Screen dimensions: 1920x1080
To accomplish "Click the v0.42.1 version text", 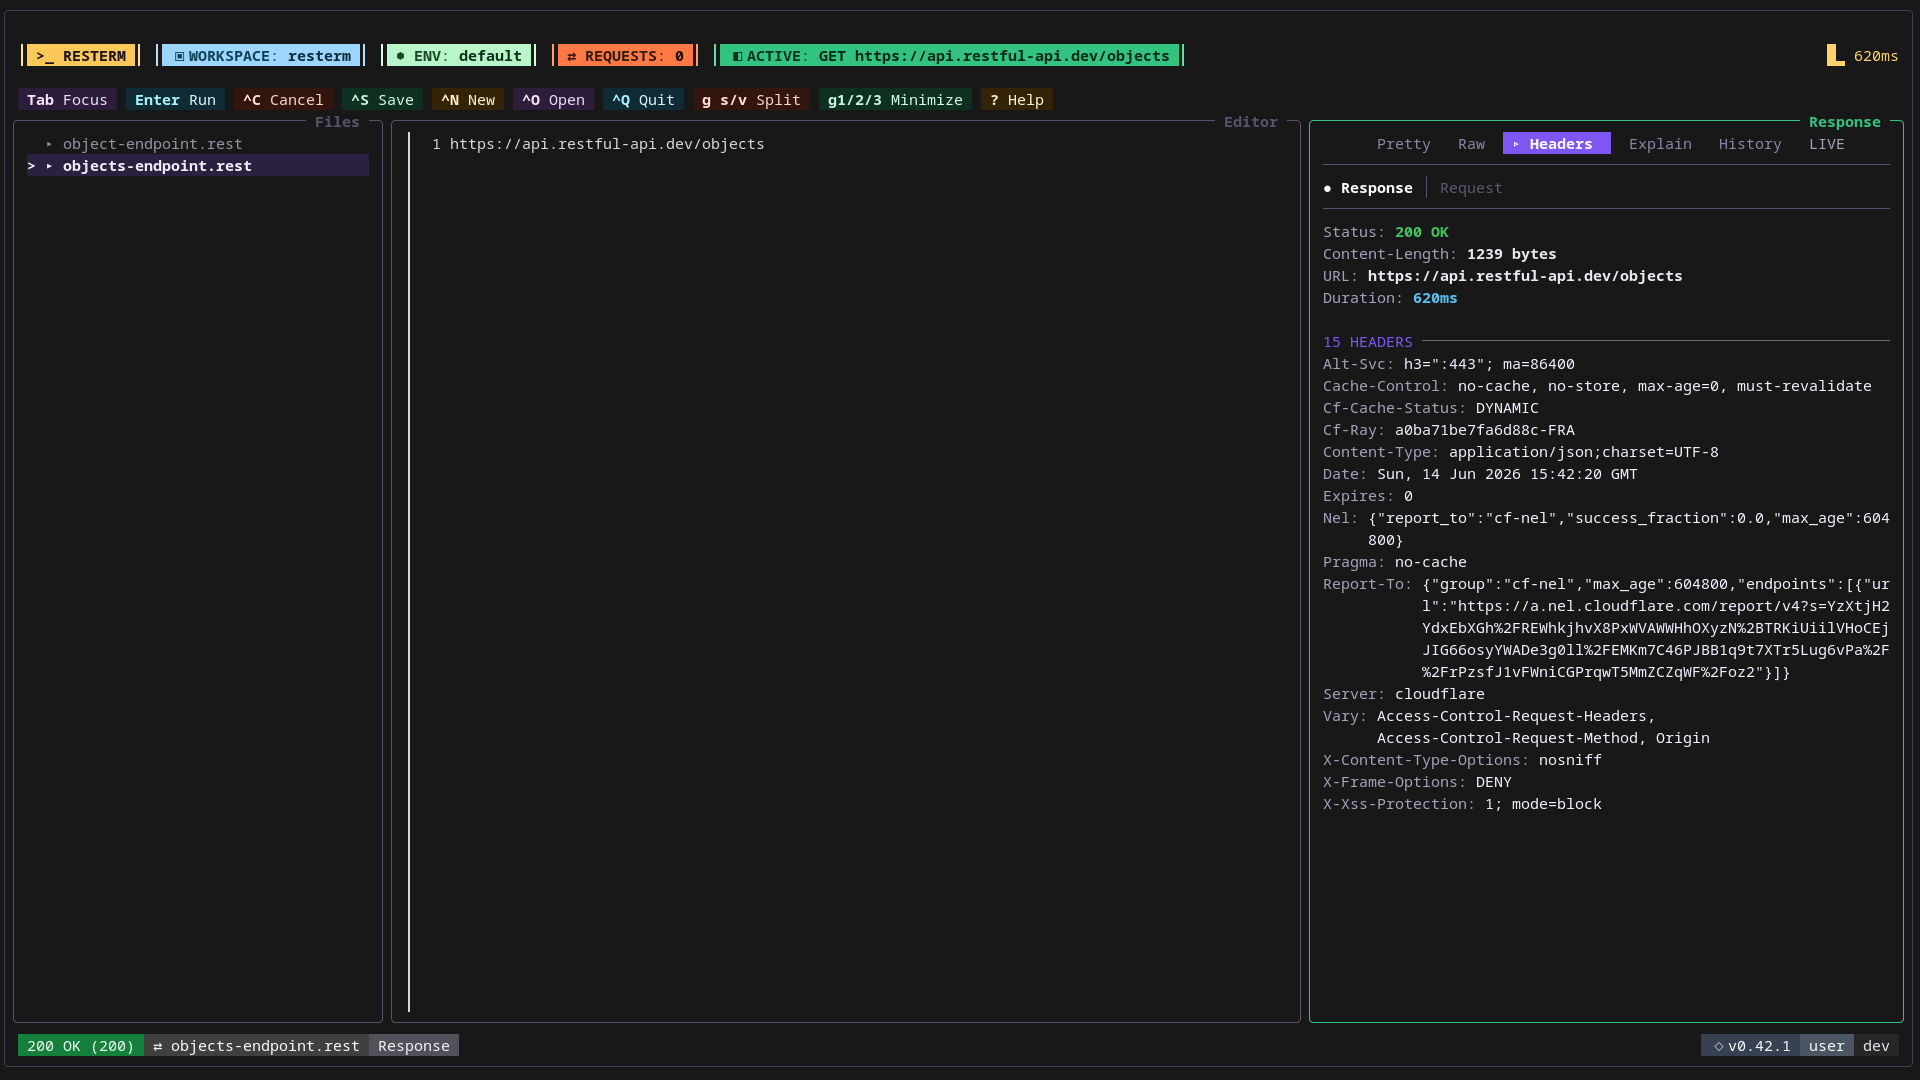I will click(1759, 1046).
